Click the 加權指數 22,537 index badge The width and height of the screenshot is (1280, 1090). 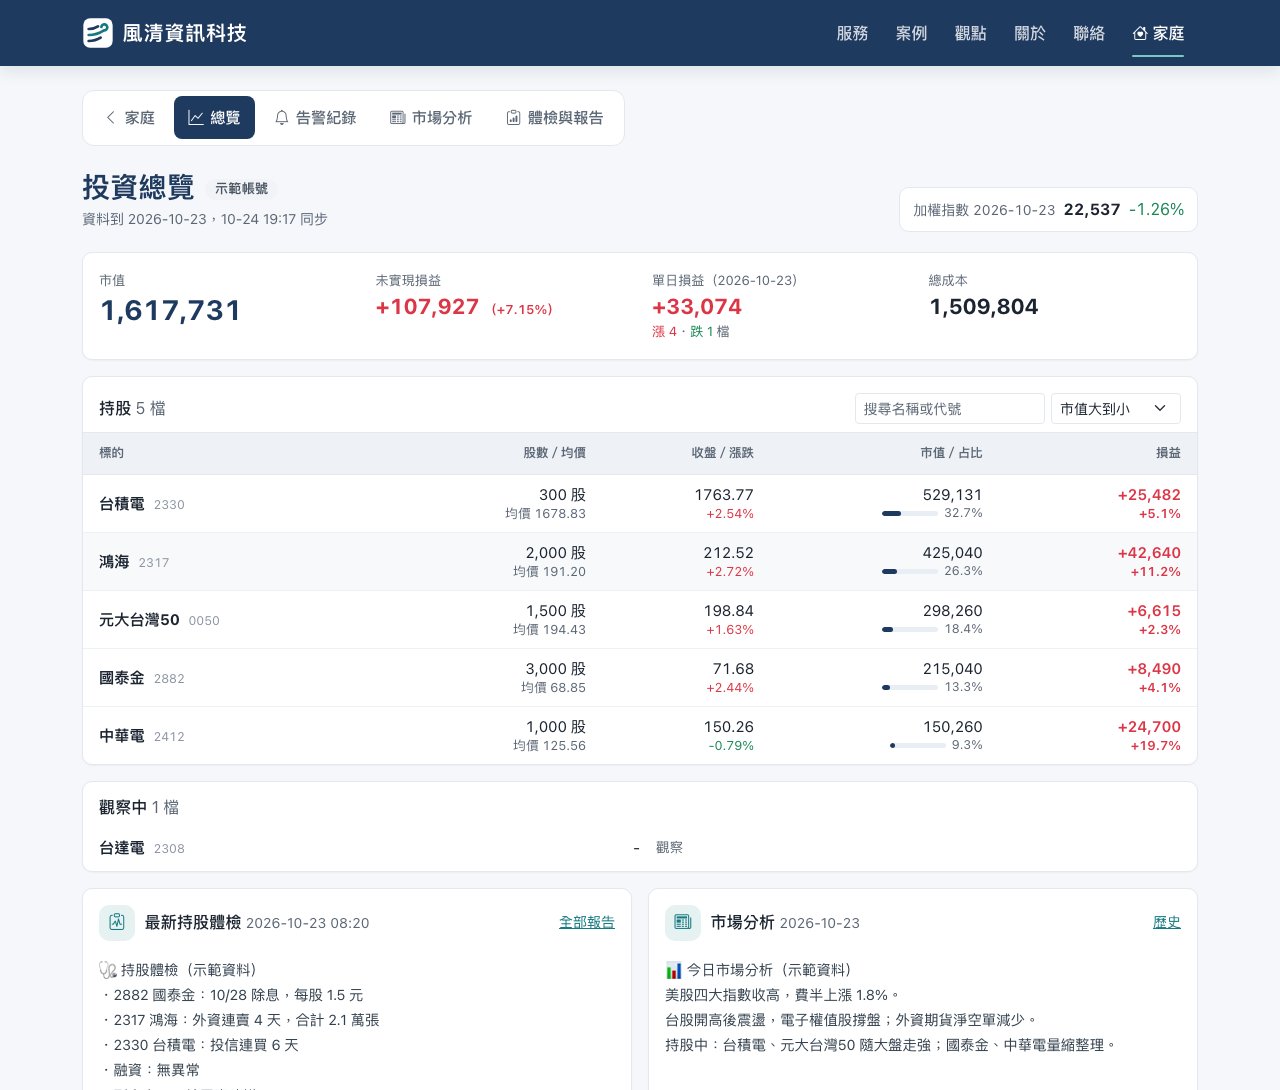(x=1048, y=210)
